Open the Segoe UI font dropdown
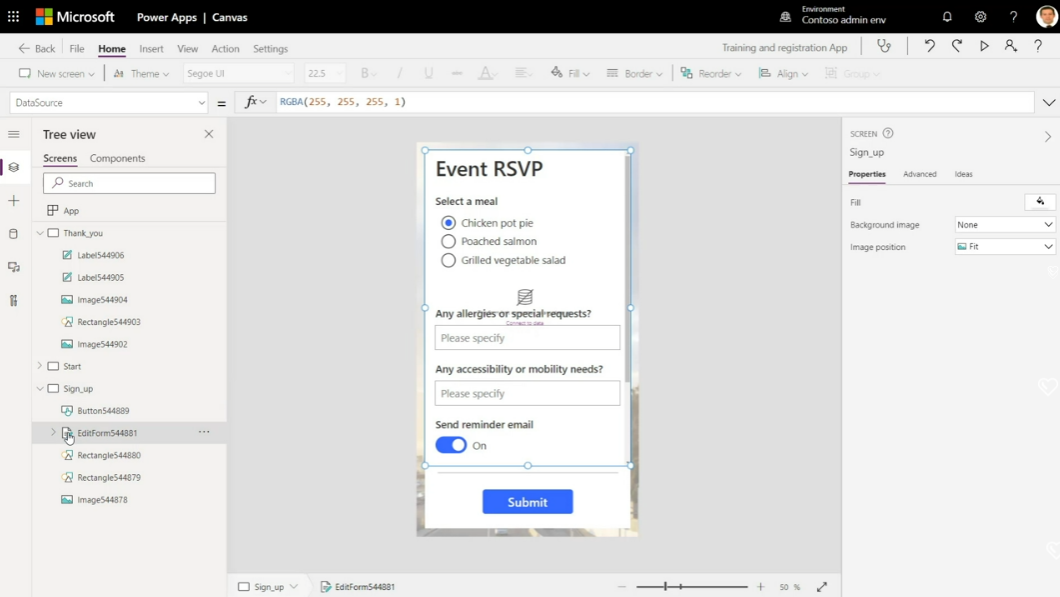Viewport: 1060px width, 597px height. (x=238, y=73)
